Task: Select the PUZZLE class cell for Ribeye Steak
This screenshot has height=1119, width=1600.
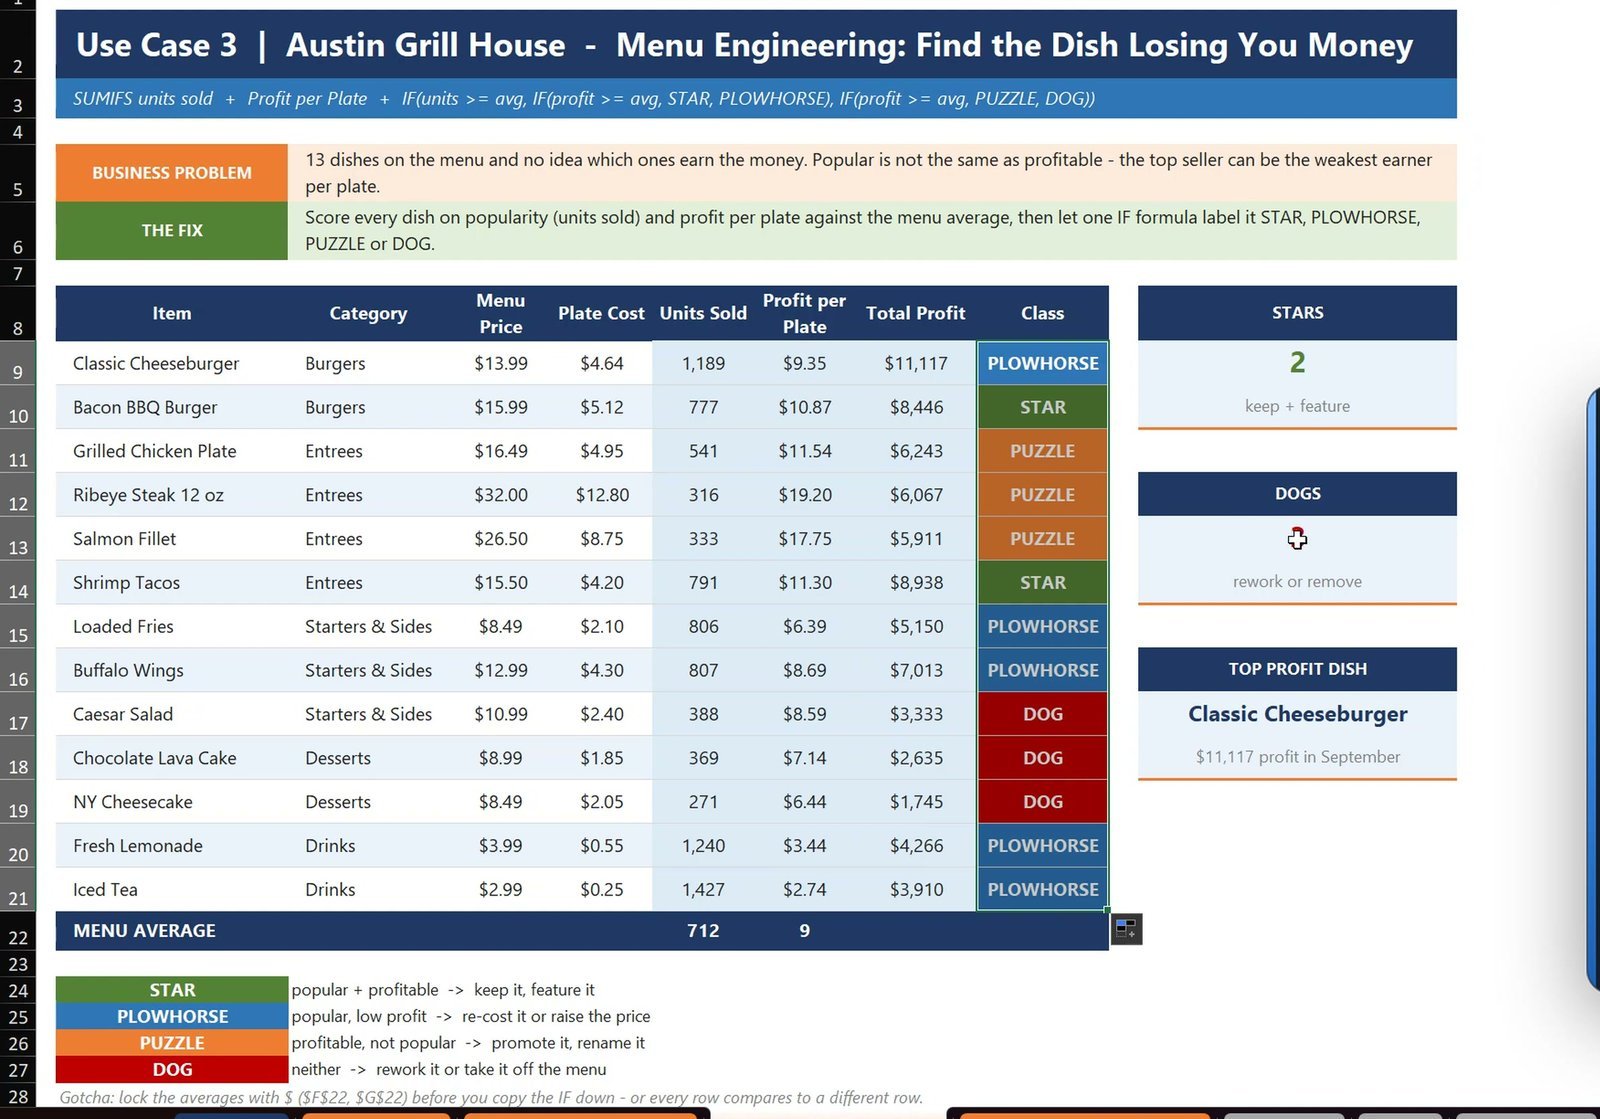Action: coord(1042,495)
